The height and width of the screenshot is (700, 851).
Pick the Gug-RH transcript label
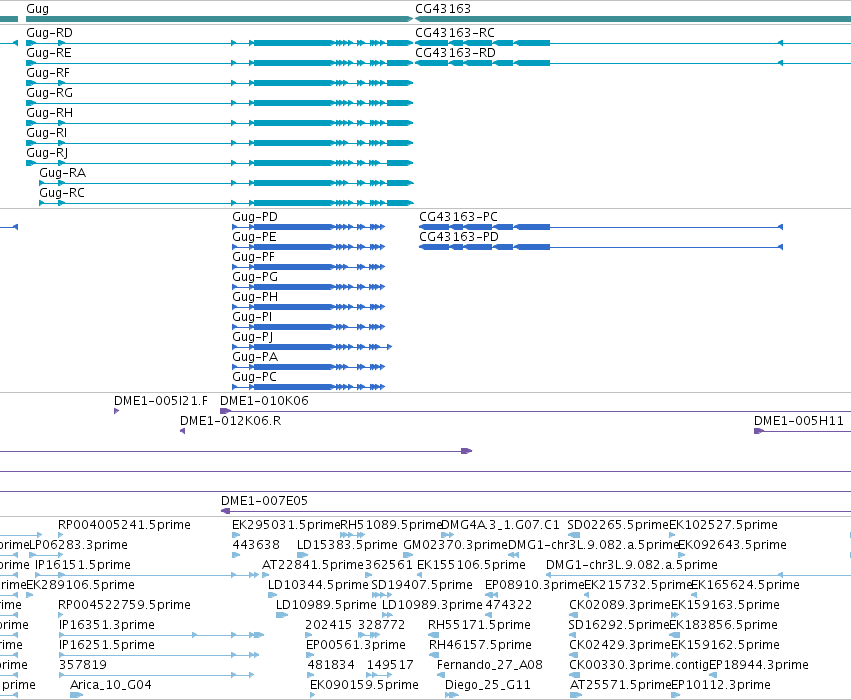click(49, 113)
